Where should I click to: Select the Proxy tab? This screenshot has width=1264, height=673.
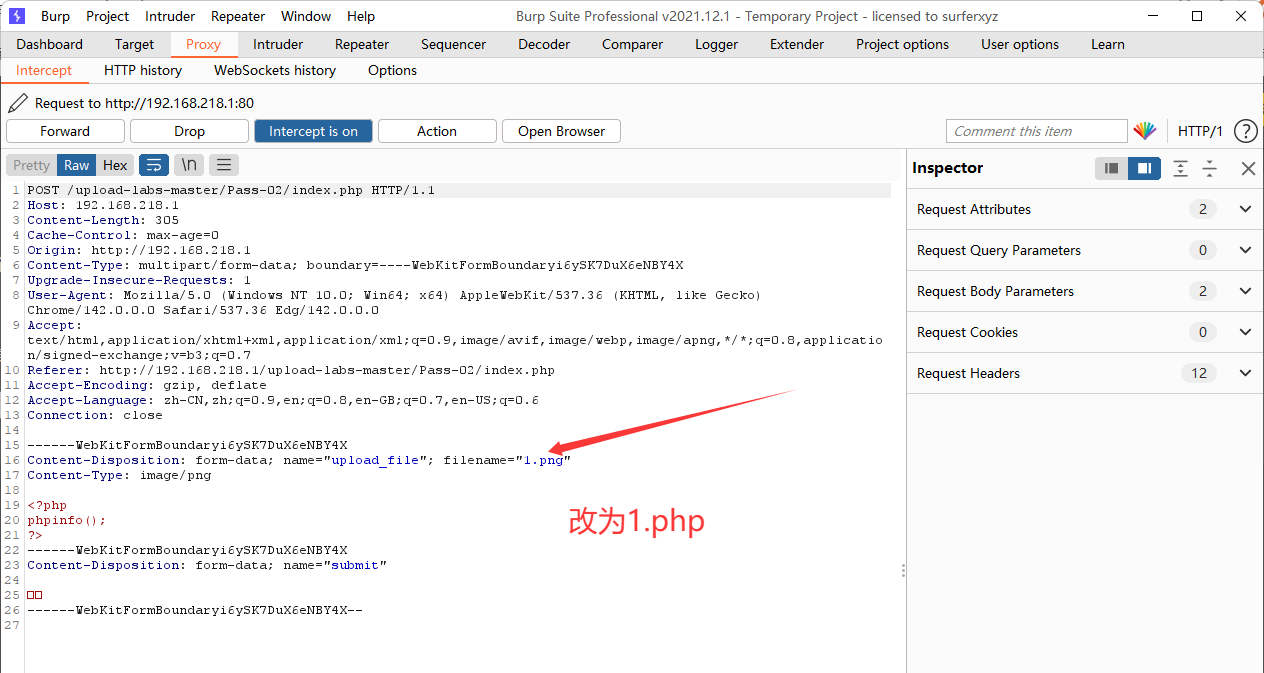pyautogui.click(x=203, y=44)
